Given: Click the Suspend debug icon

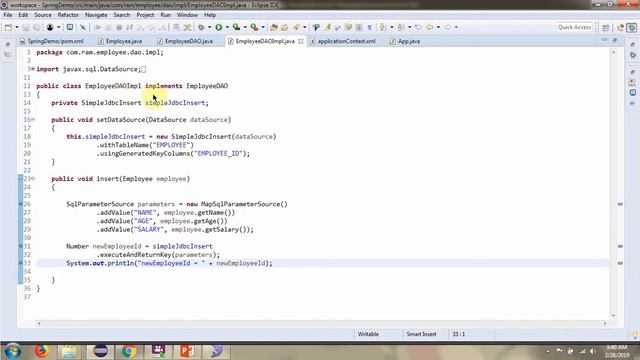Looking at the screenshot, I should click(108, 27).
